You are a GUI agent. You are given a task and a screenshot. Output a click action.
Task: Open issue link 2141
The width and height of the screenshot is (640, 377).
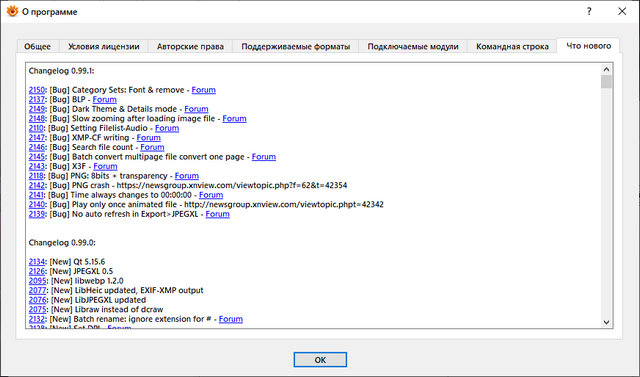point(36,195)
